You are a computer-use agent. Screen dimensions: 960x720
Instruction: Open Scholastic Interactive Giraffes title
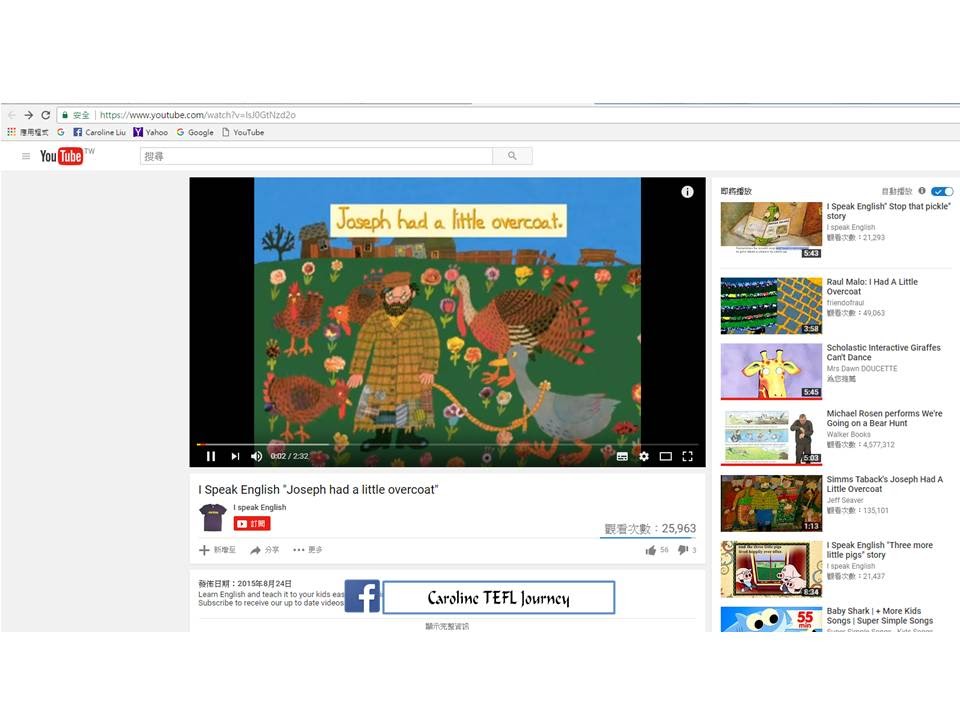(883, 352)
